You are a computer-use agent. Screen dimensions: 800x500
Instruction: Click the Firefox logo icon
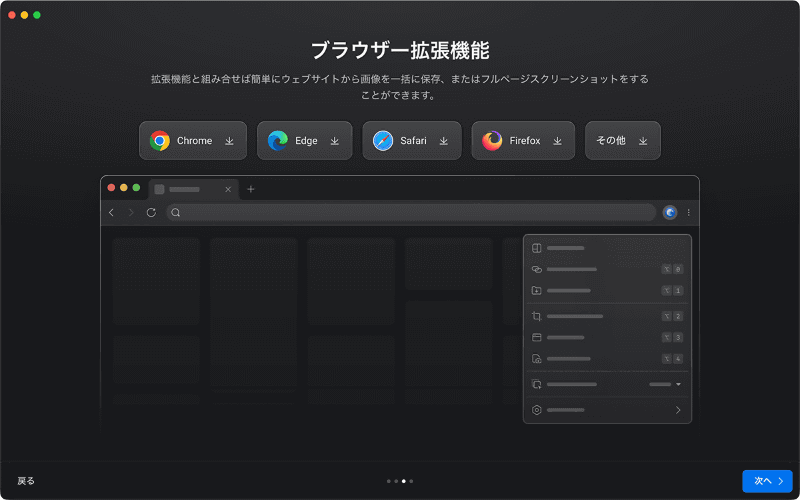(x=492, y=141)
